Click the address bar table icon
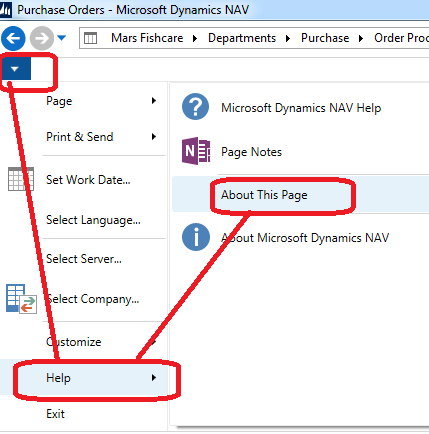 90,38
